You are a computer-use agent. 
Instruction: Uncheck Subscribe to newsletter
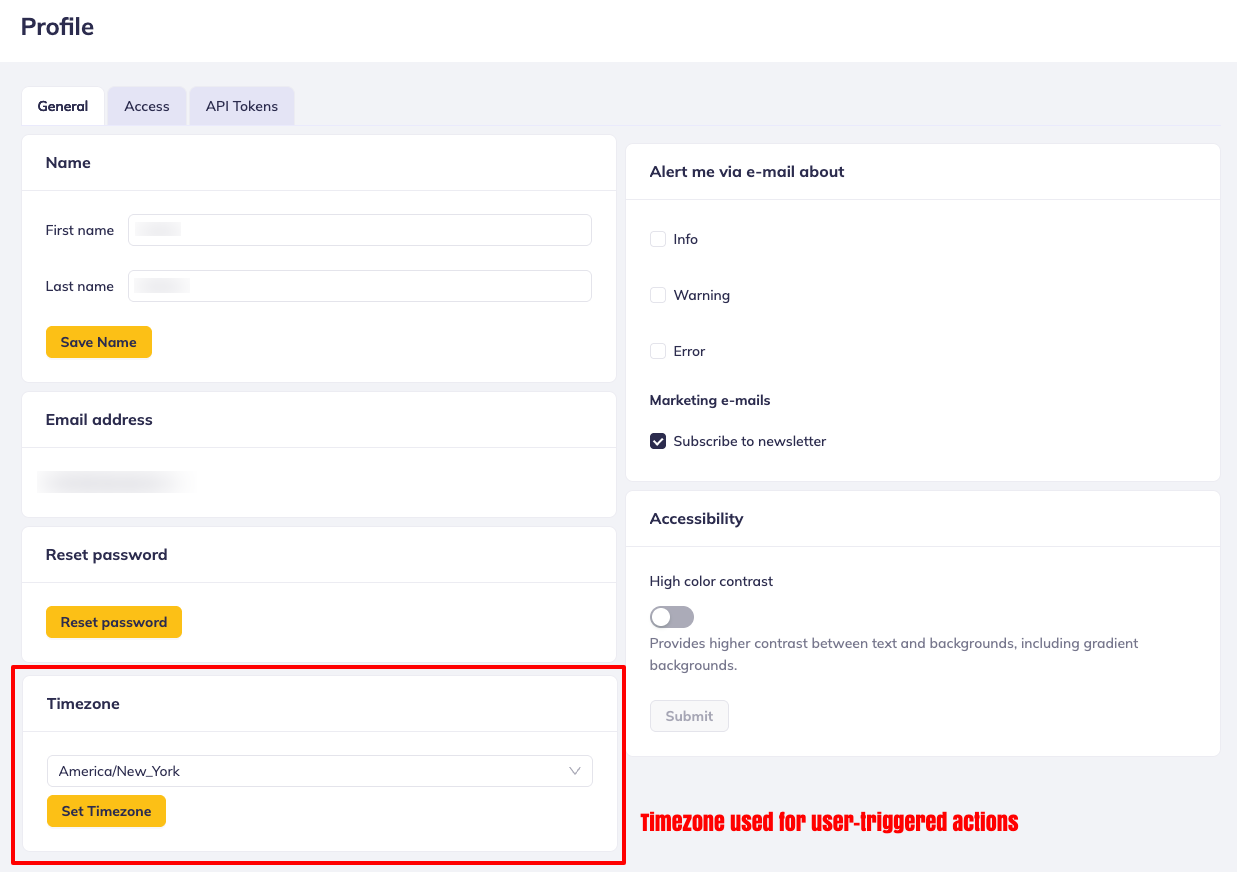pyautogui.click(x=658, y=441)
